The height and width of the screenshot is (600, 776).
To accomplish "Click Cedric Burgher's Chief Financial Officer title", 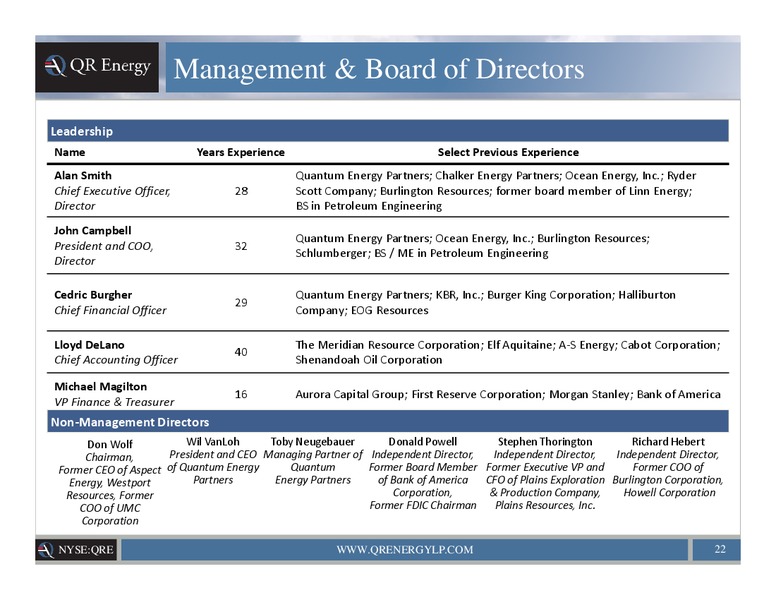I will tap(110, 310).
